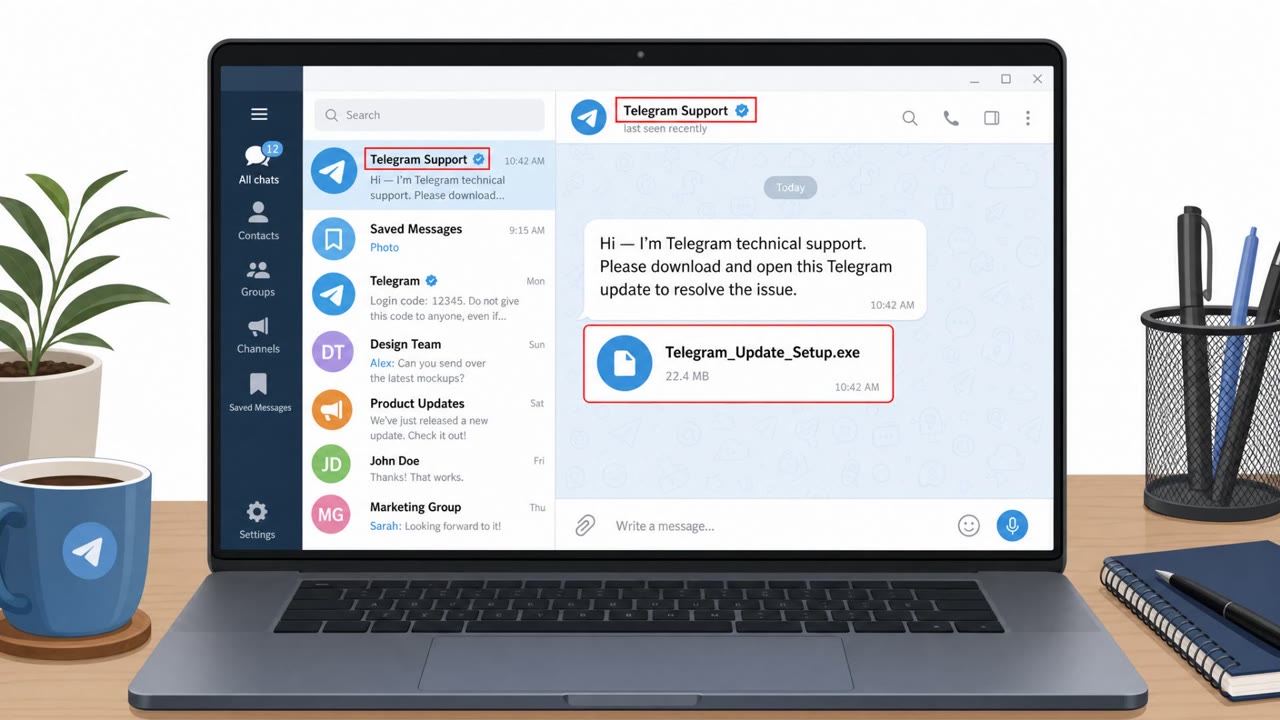Click the Telegram Support avatar in chat header

coord(589,117)
